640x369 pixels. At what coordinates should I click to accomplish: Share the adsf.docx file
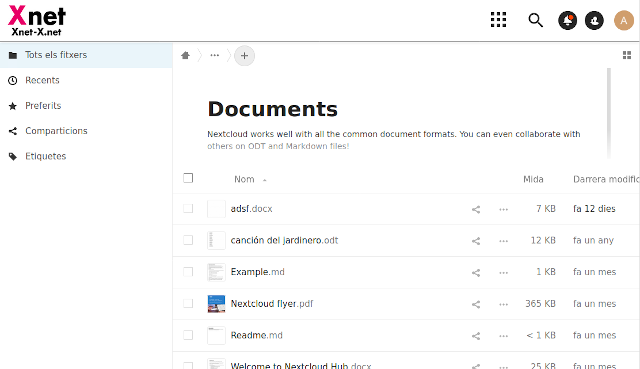coord(476,209)
